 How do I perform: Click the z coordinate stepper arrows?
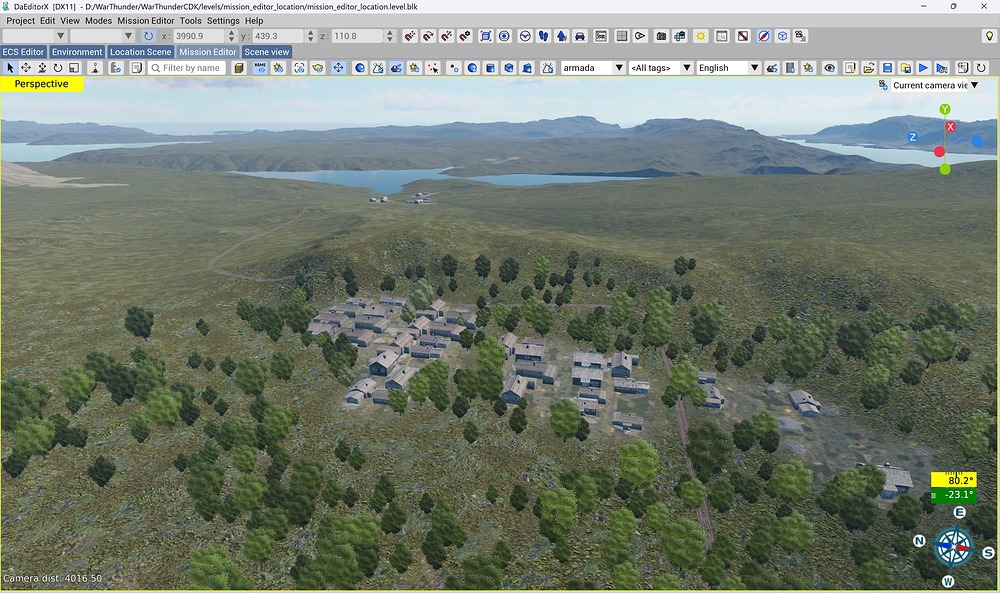pos(390,36)
